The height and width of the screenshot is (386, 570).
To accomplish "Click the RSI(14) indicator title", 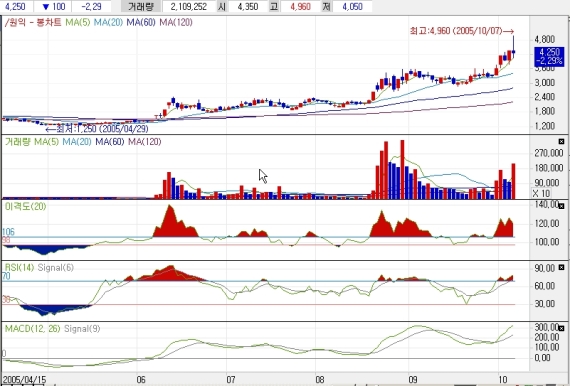I will pyautogui.click(x=19, y=268).
